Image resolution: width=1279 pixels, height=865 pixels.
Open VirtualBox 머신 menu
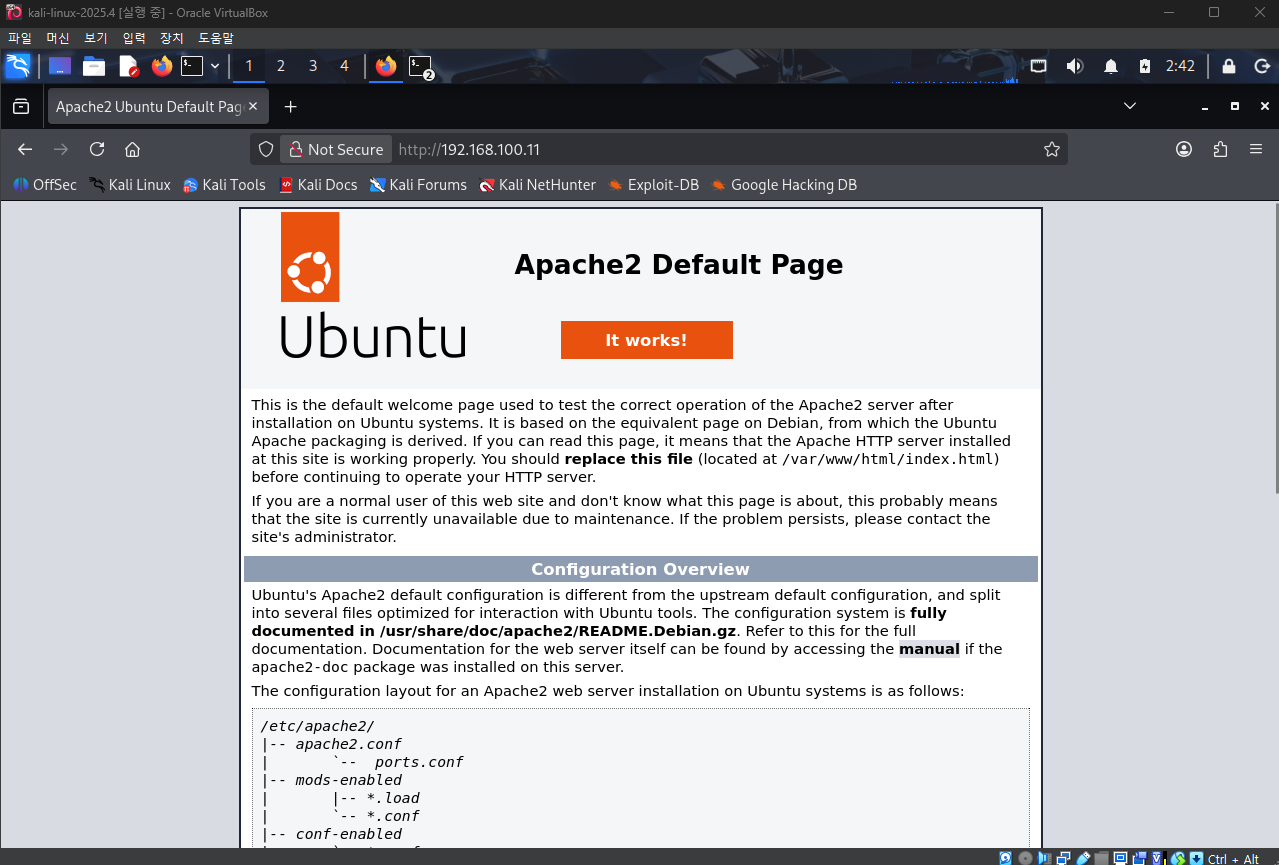58,38
